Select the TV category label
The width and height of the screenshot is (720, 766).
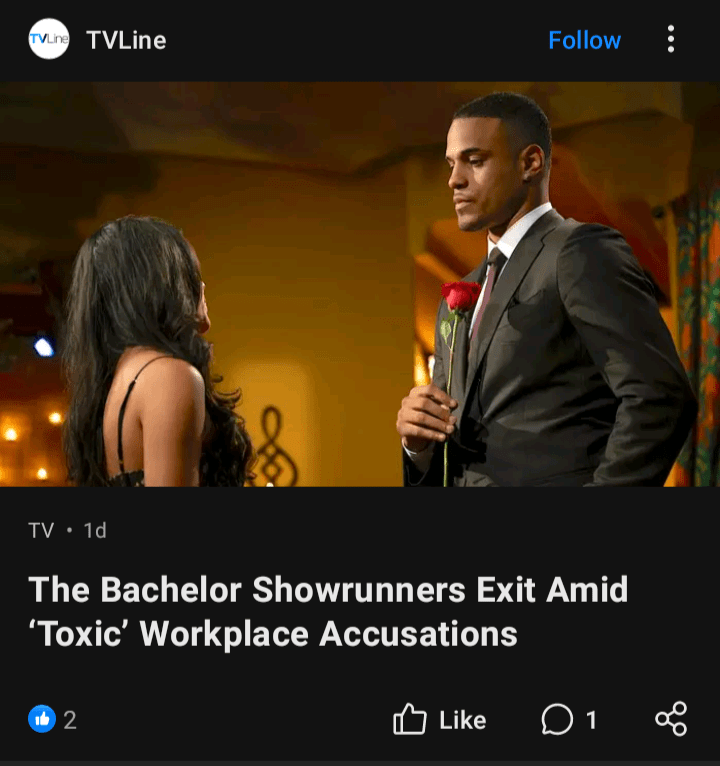tap(41, 531)
